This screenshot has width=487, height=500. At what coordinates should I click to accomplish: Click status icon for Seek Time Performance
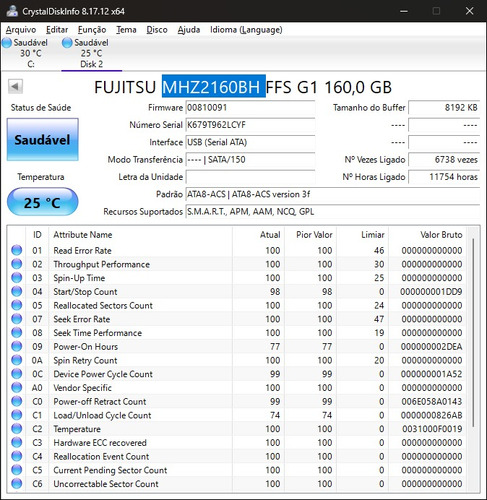pos(17,333)
